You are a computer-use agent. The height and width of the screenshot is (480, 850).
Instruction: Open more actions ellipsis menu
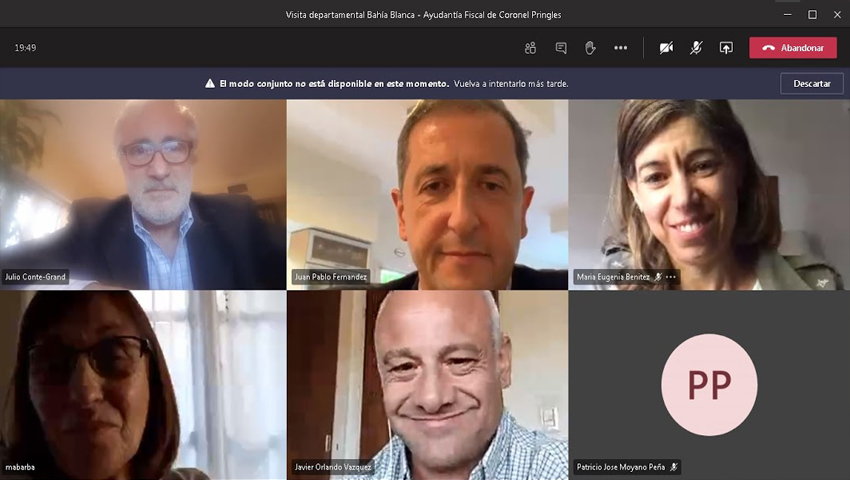click(x=621, y=48)
